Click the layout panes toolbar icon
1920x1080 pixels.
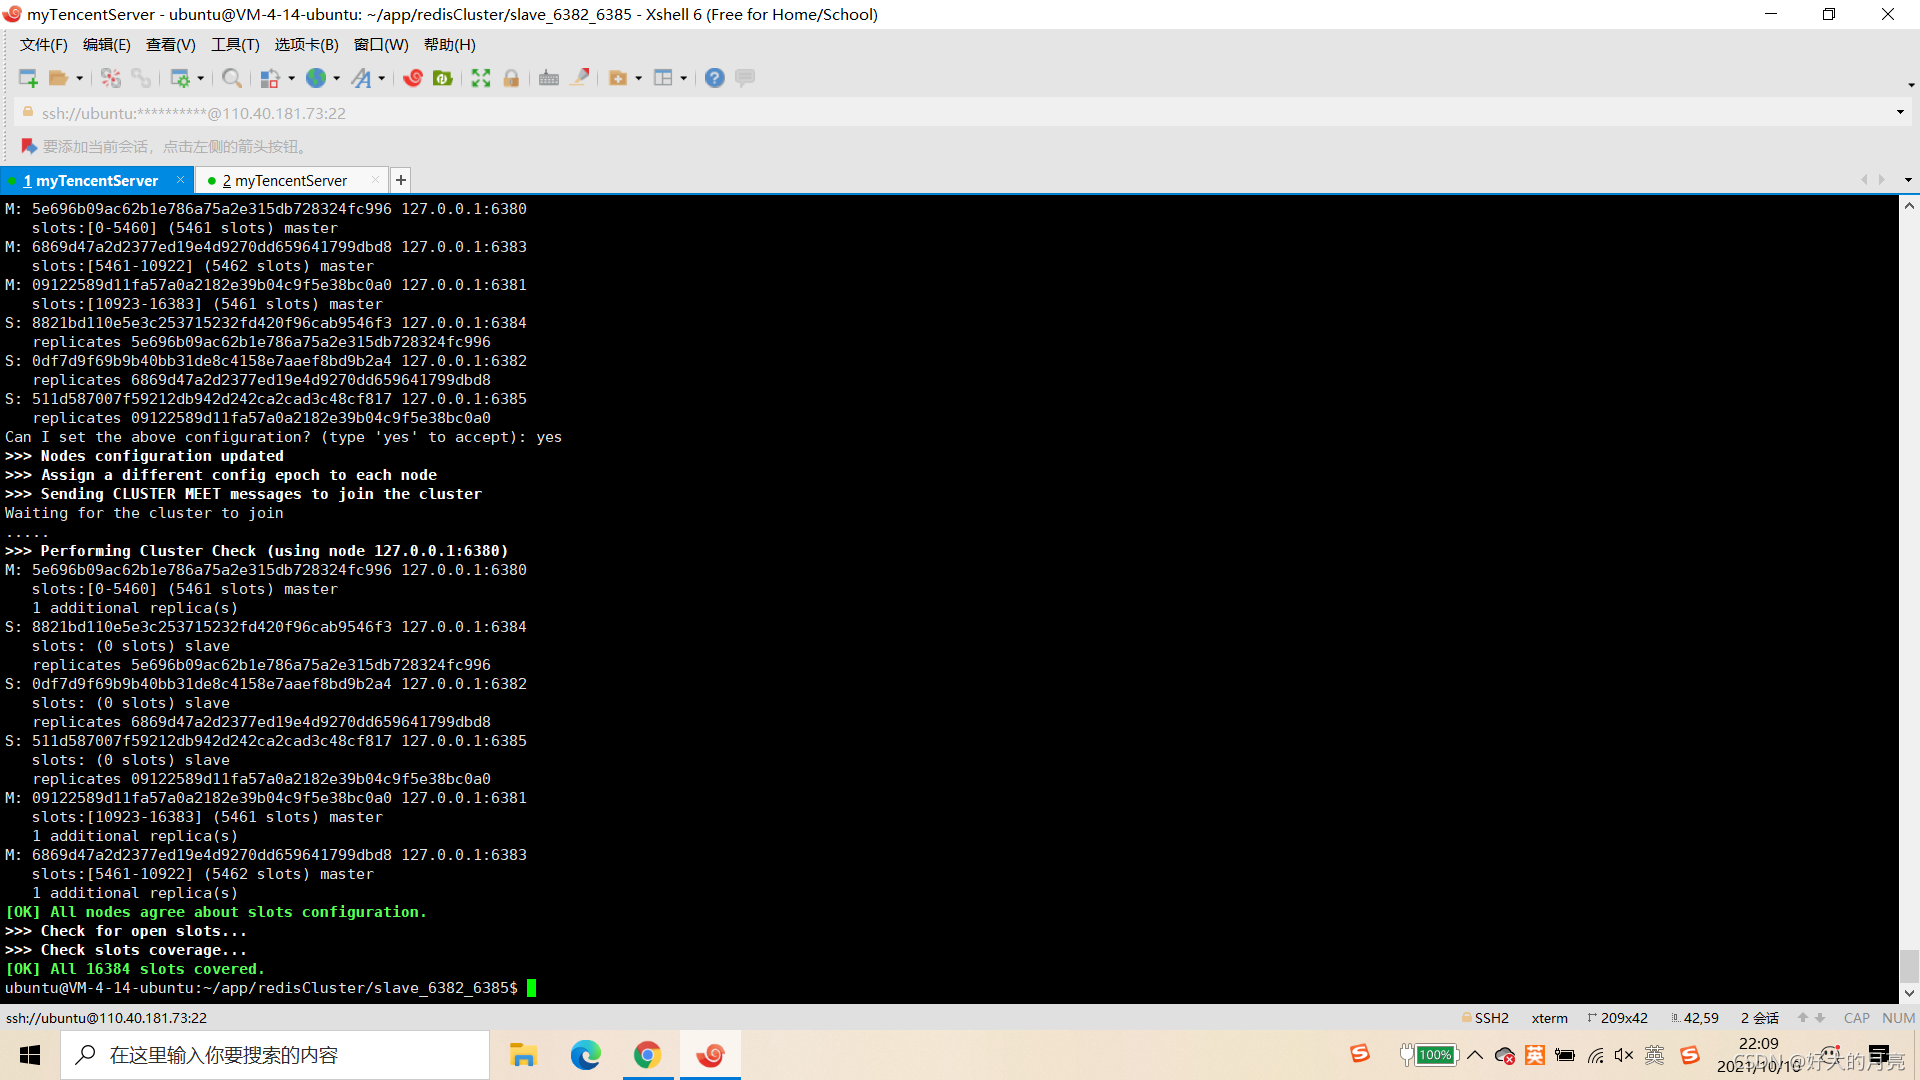coord(663,78)
